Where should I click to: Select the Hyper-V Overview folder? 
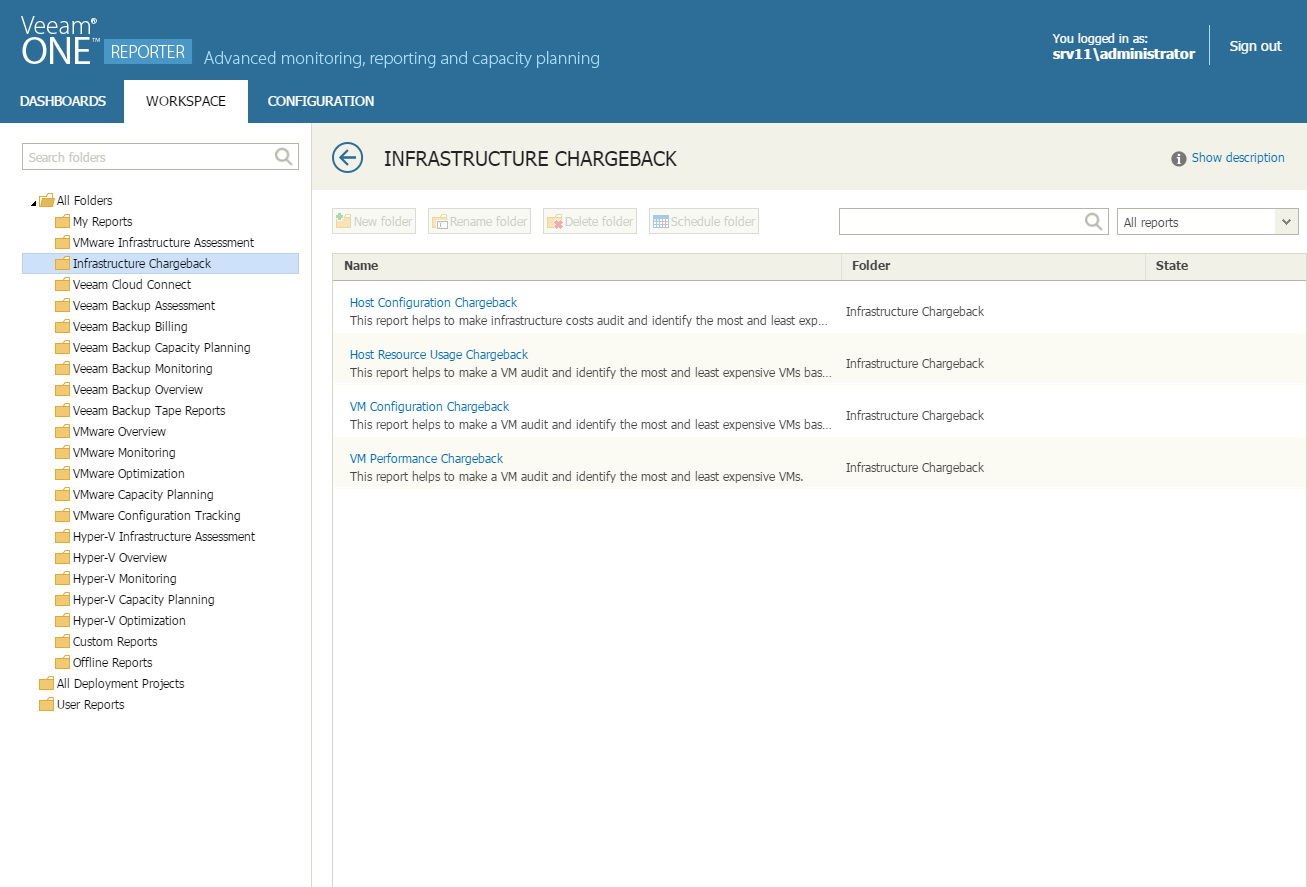[119, 557]
